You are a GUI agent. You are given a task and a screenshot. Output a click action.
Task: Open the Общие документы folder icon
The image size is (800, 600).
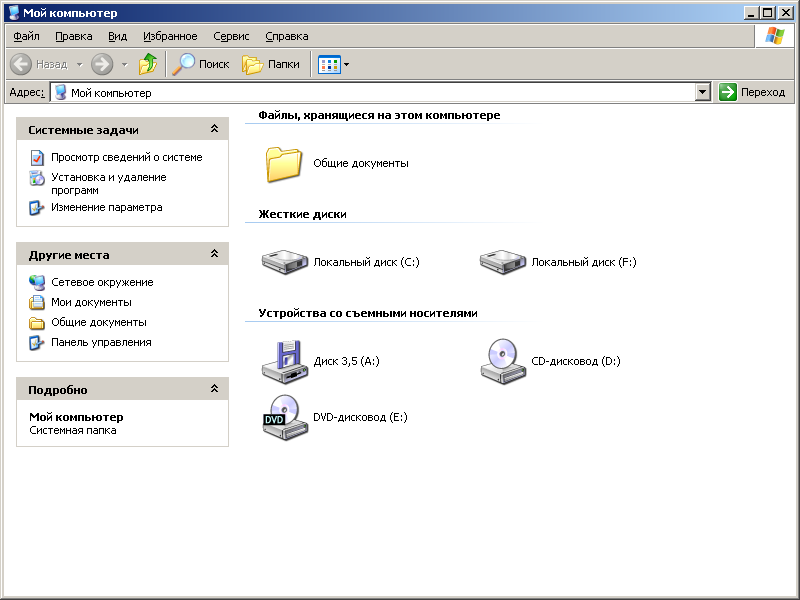point(284,164)
